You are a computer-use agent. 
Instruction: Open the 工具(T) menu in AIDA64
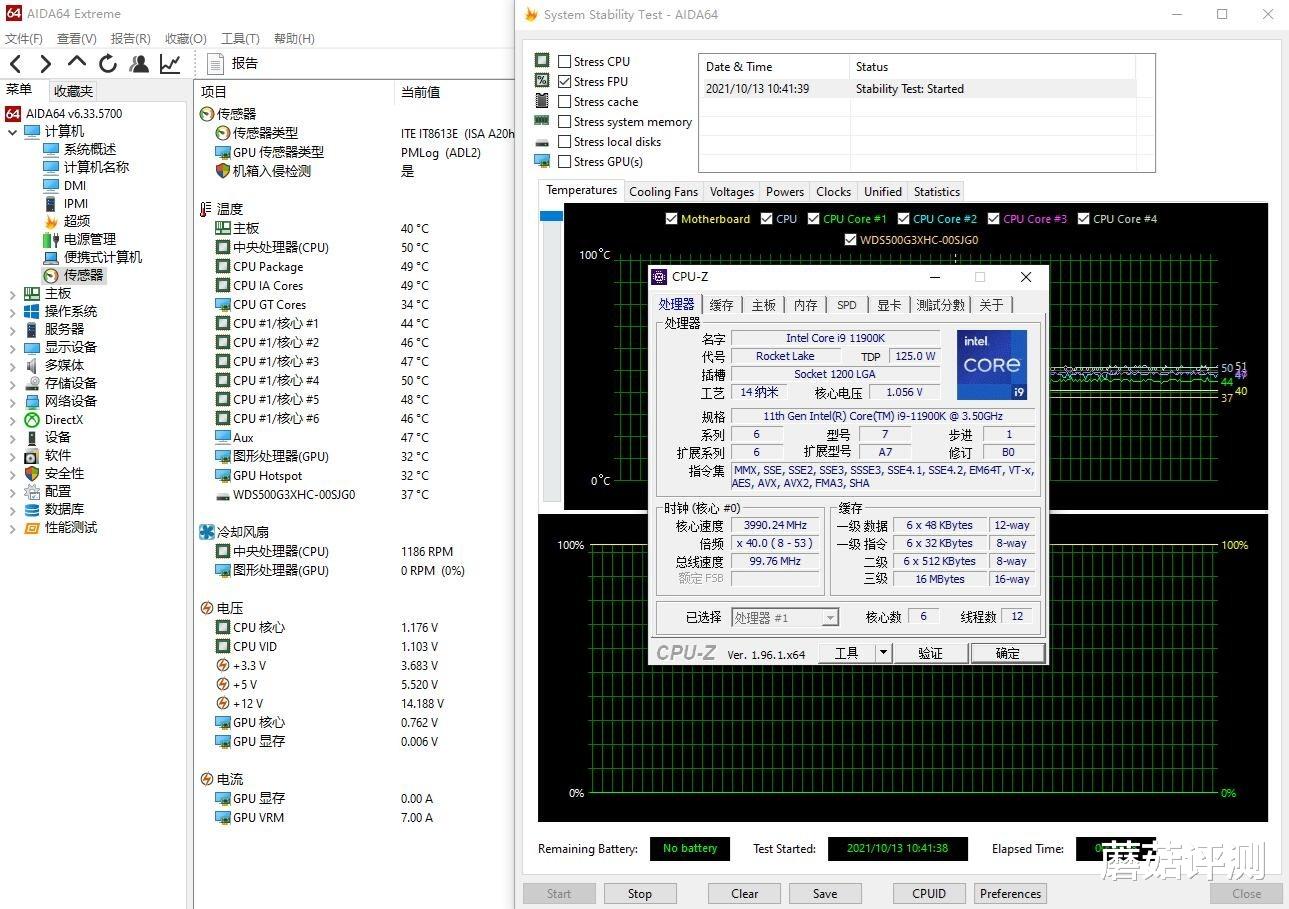pos(240,39)
